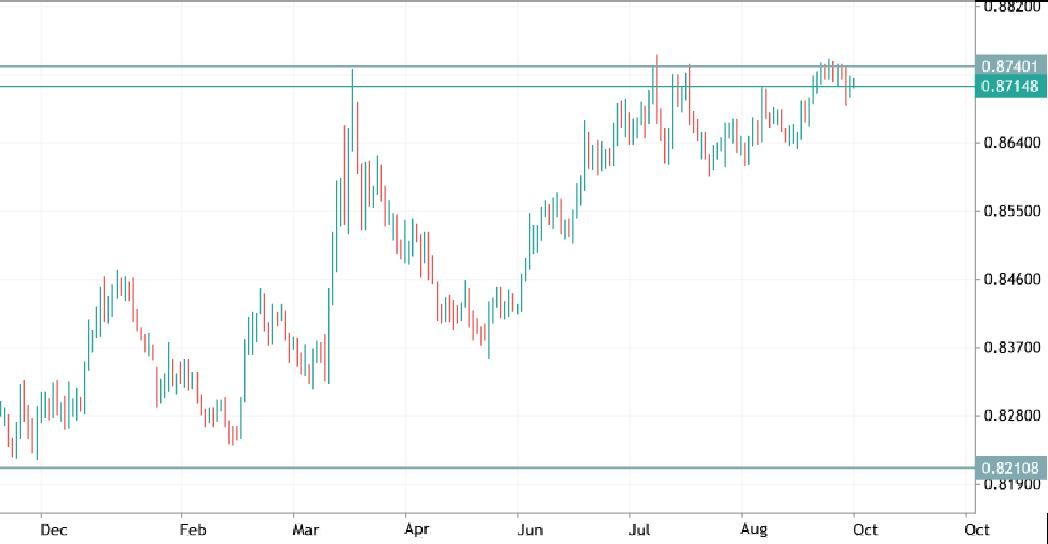
Task: Click the 0.87148 price level label
Action: coord(1010,86)
